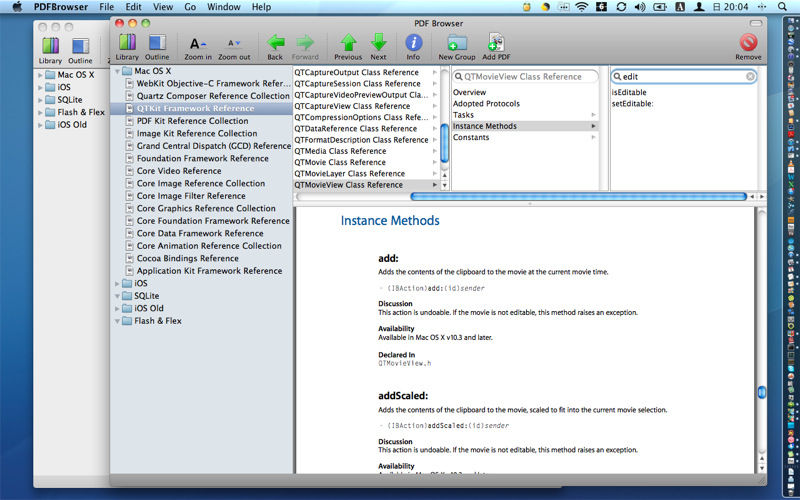Image resolution: width=800 pixels, height=500 pixels.
Task: Expand Mac OS X folder in background window
Action: 40,75
